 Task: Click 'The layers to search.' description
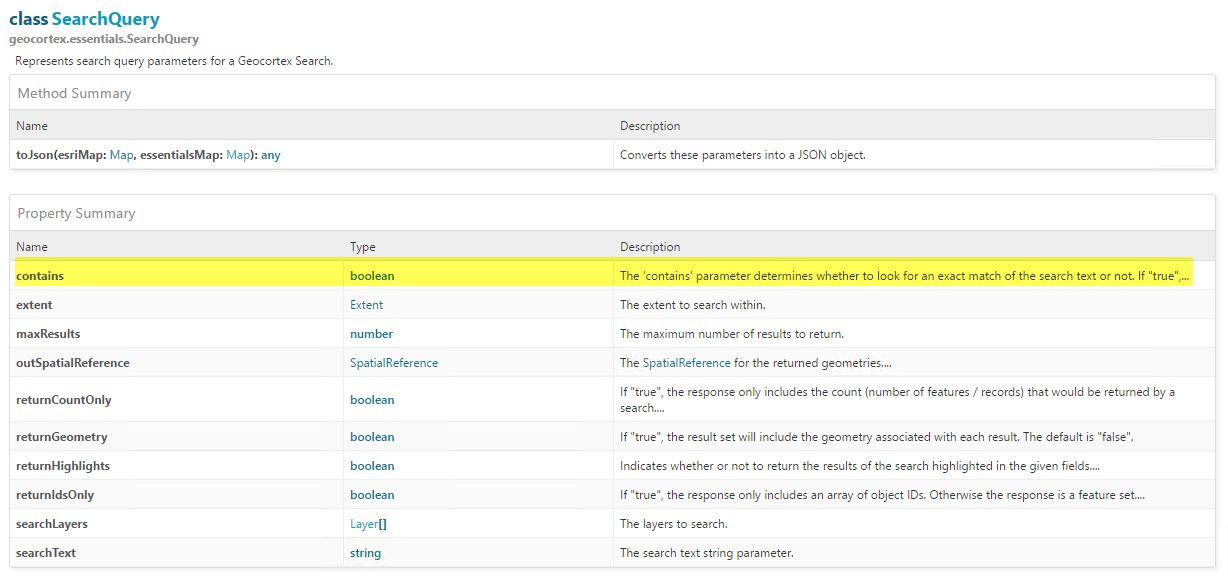pos(674,524)
